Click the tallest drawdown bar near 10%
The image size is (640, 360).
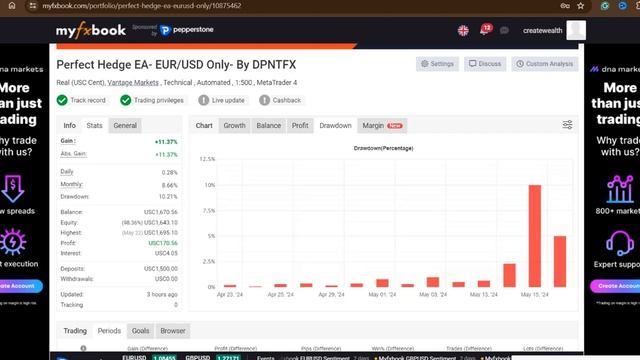535,236
